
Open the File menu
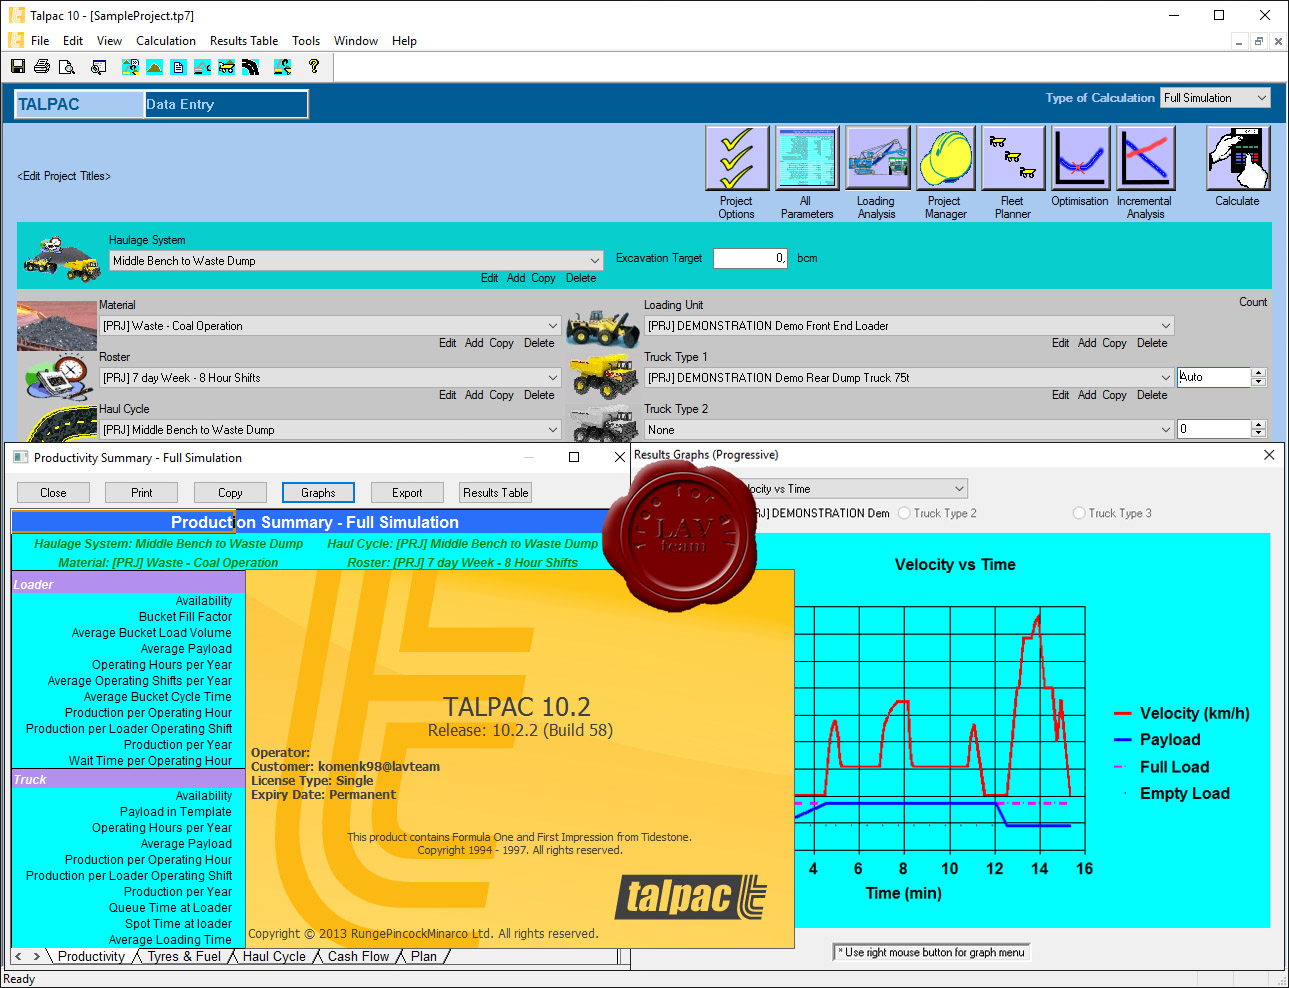point(40,41)
